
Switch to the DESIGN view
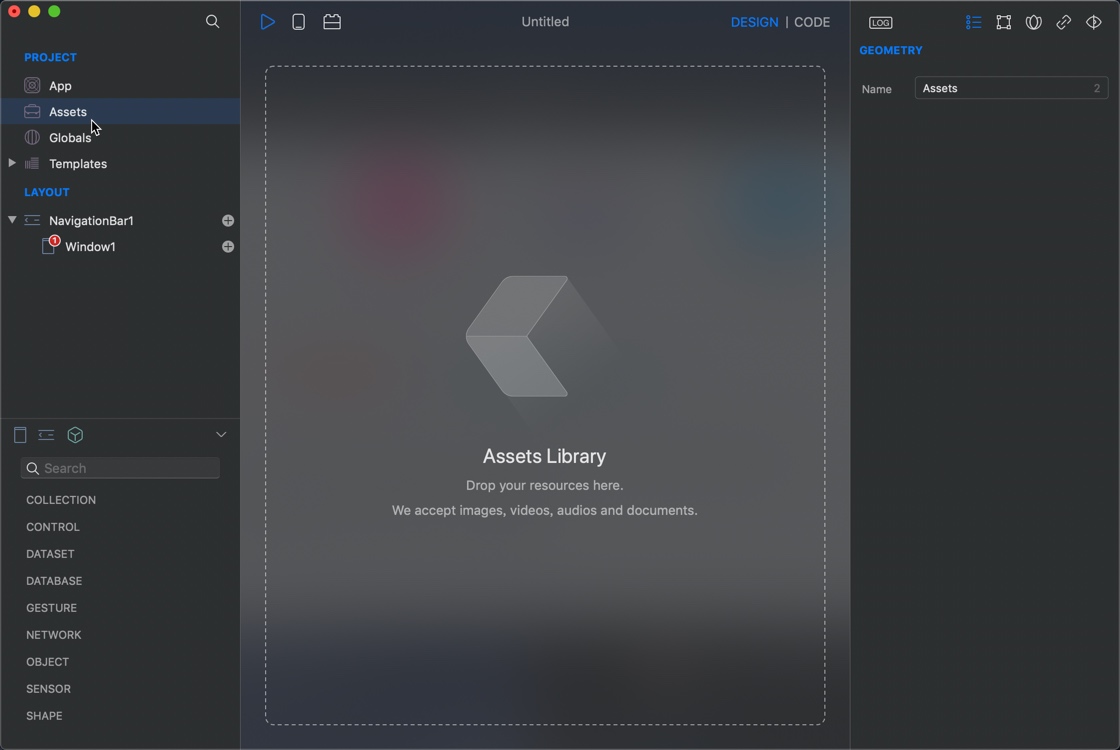point(755,21)
